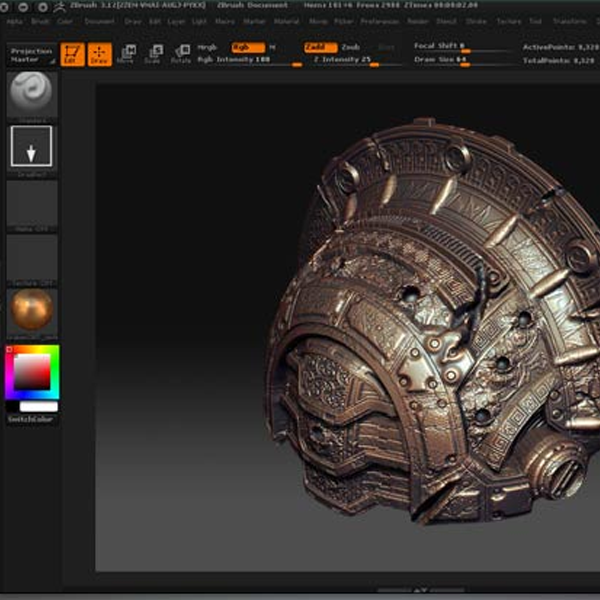
Task: Open the Texture Off selector slot
Action: point(32,256)
